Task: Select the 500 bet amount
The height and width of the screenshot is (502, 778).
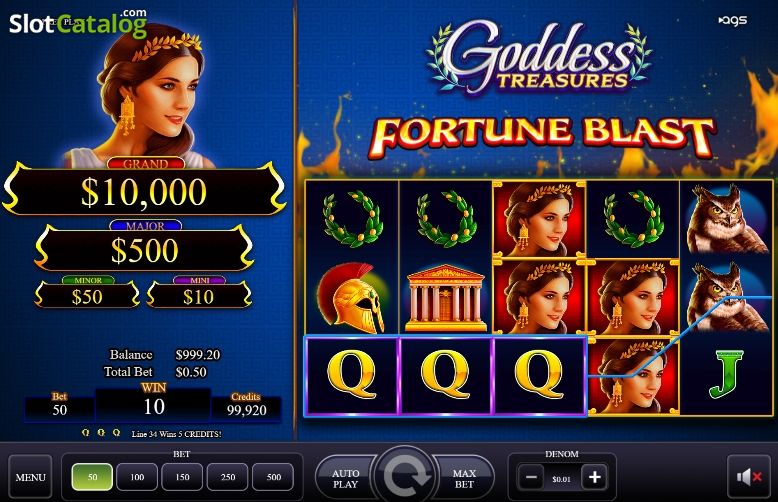Action: [x=273, y=477]
